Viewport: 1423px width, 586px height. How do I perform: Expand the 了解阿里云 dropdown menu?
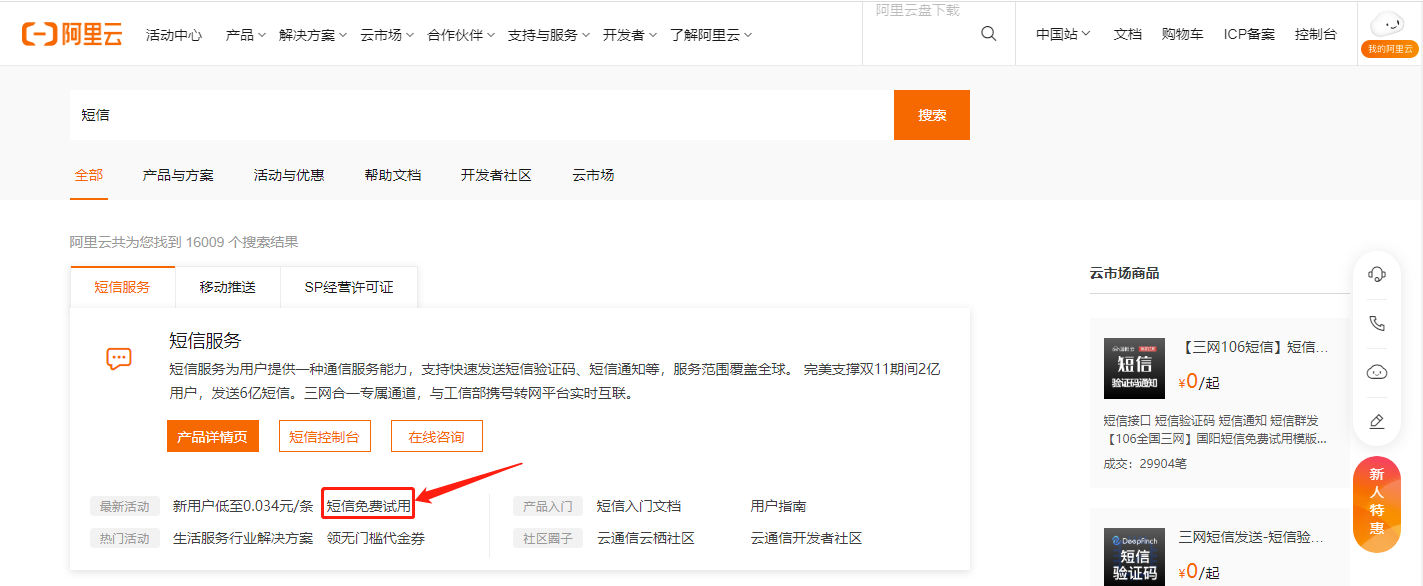point(711,34)
